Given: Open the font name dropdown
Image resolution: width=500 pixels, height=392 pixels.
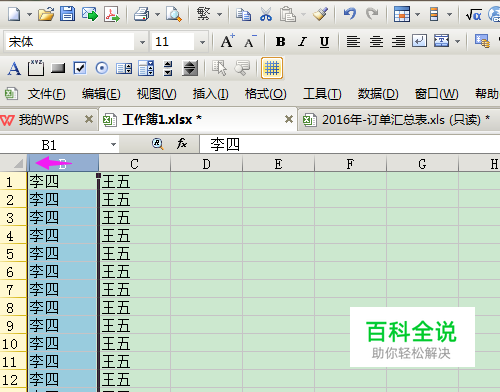Looking at the screenshot, I should pos(142,42).
